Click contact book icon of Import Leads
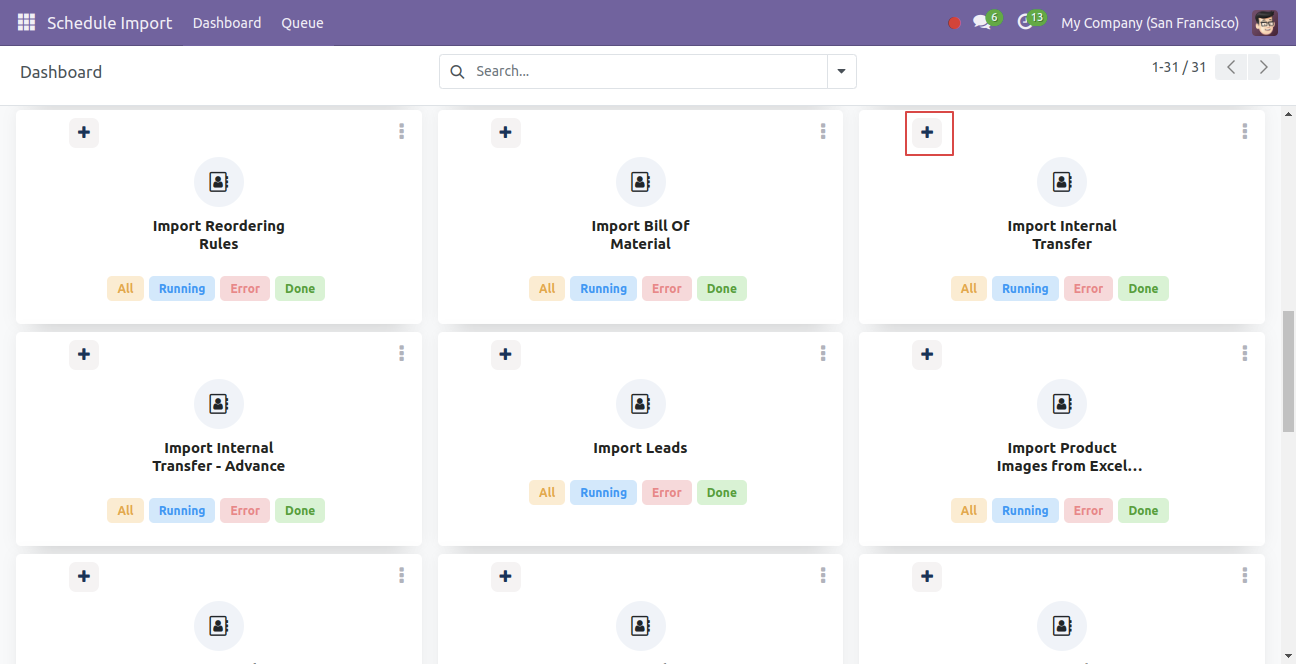Image resolution: width=1296 pixels, height=664 pixels. (x=641, y=404)
